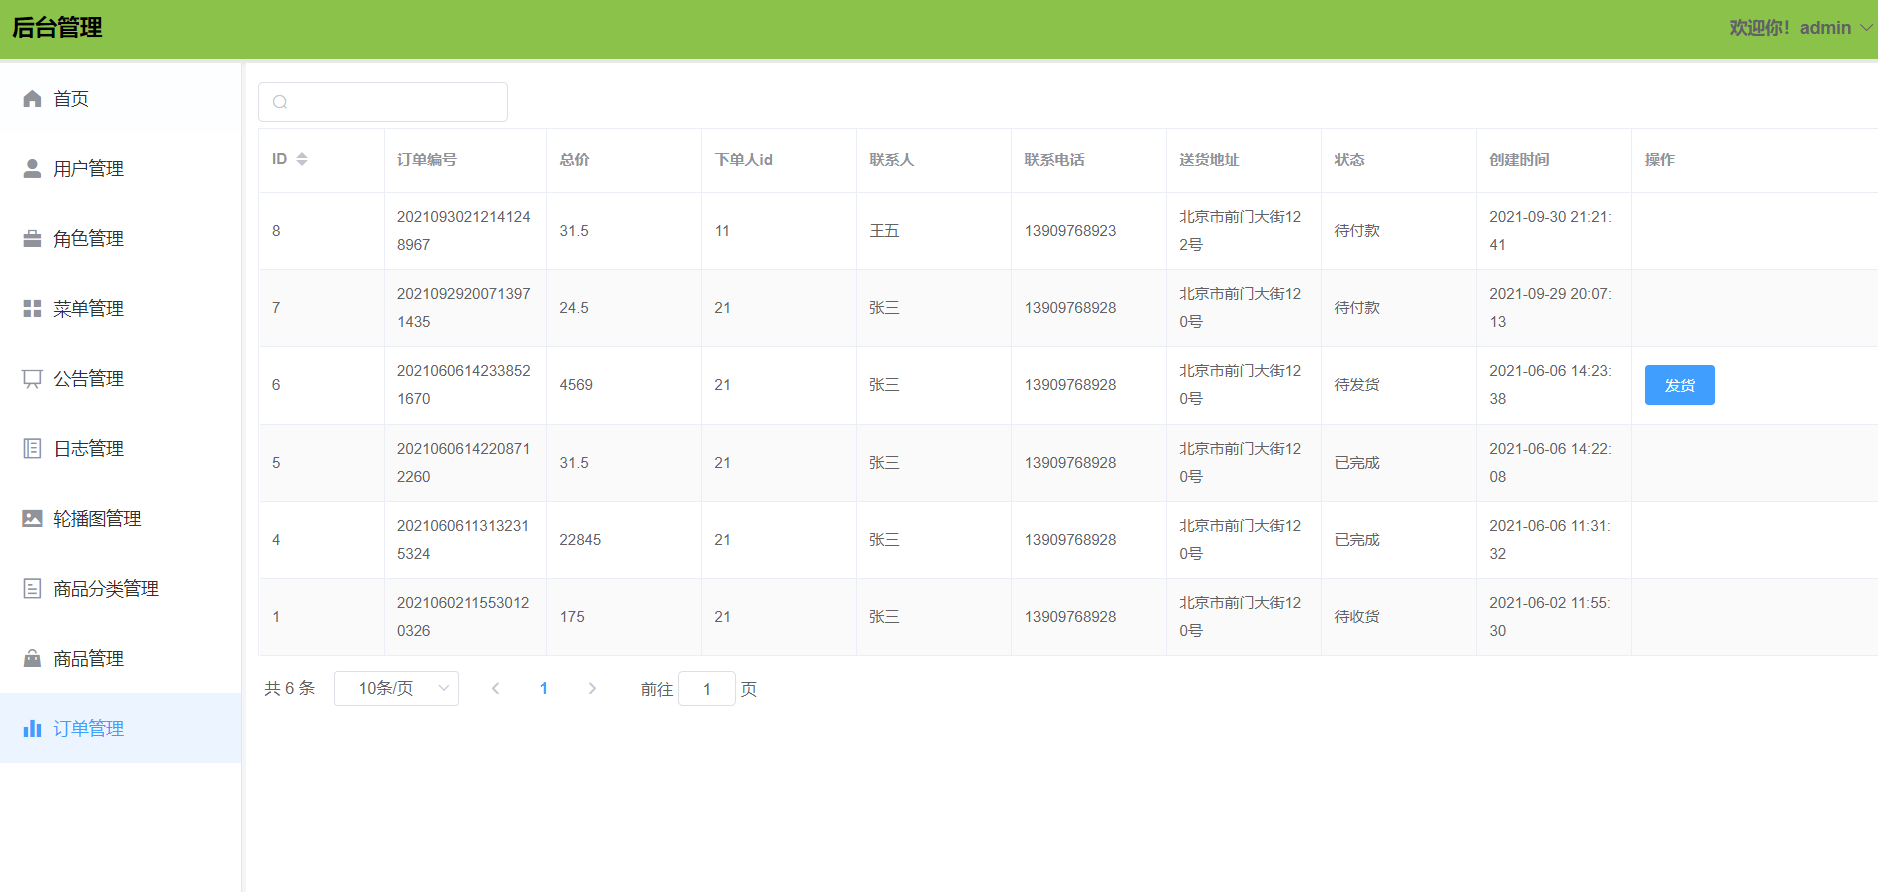Click the picture icon for 轮播图管理
This screenshot has width=1878, height=892.
pos(32,518)
